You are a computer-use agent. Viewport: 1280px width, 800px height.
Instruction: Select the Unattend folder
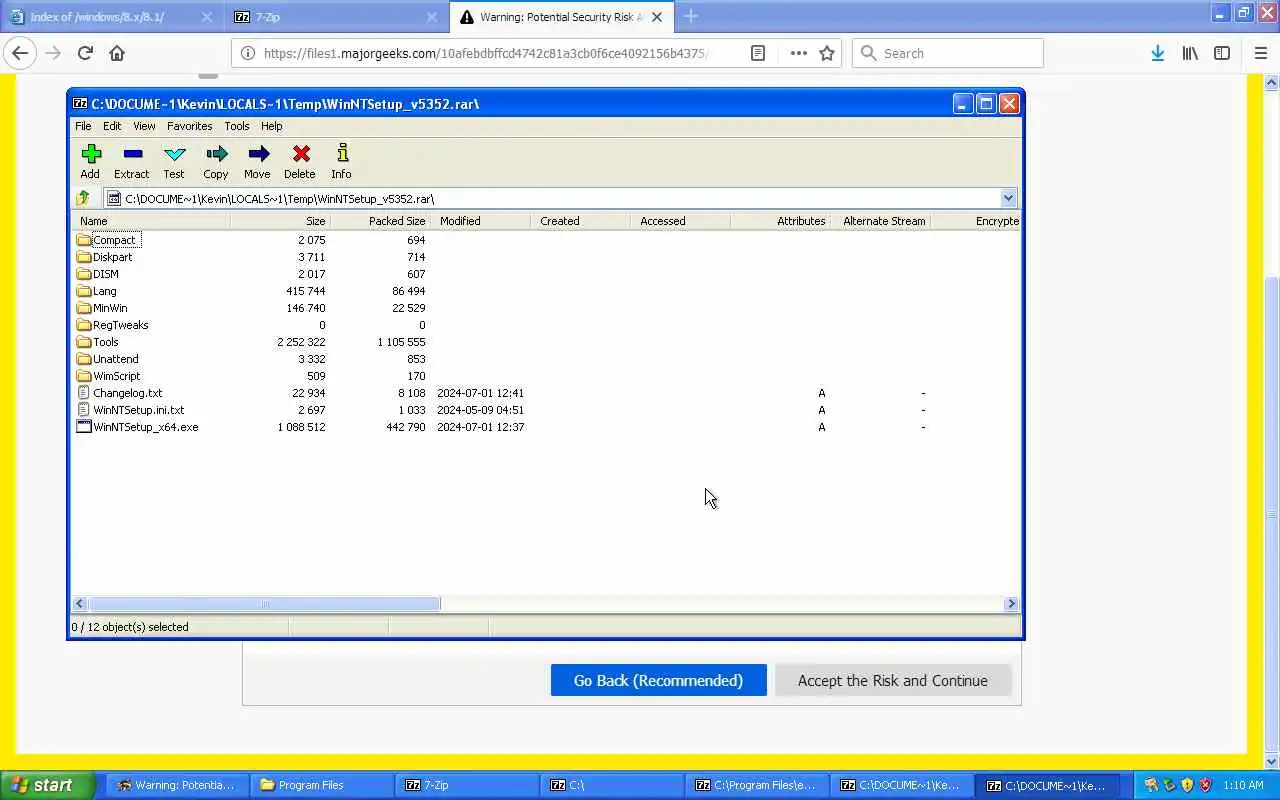click(108, 359)
